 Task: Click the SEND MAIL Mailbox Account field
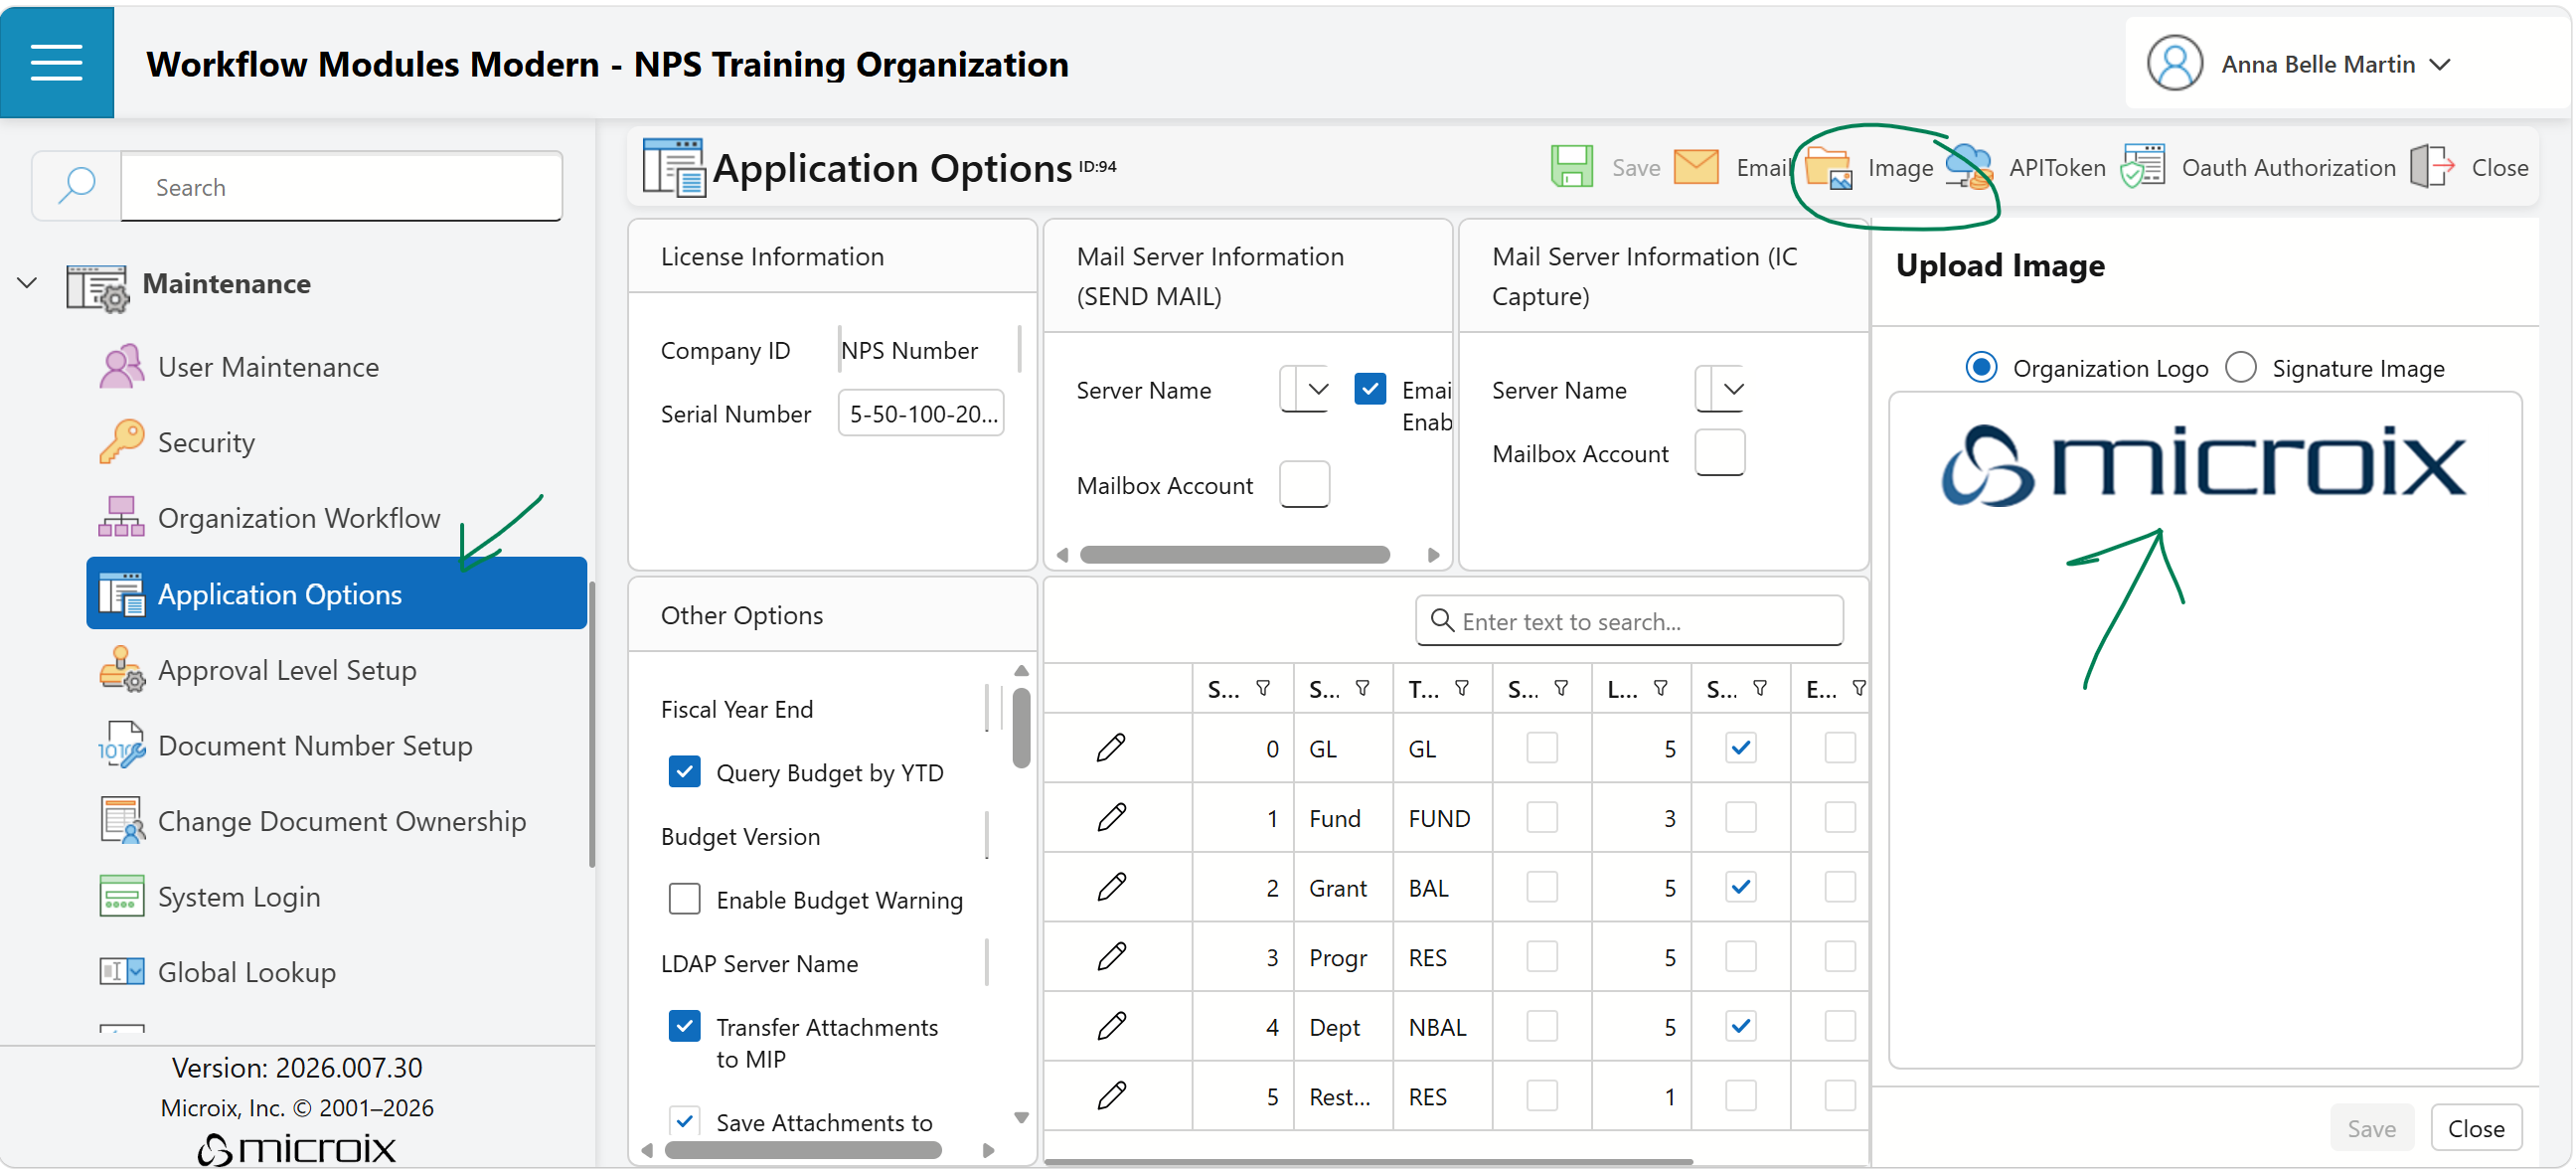pyautogui.click(x=1304, y=484)
